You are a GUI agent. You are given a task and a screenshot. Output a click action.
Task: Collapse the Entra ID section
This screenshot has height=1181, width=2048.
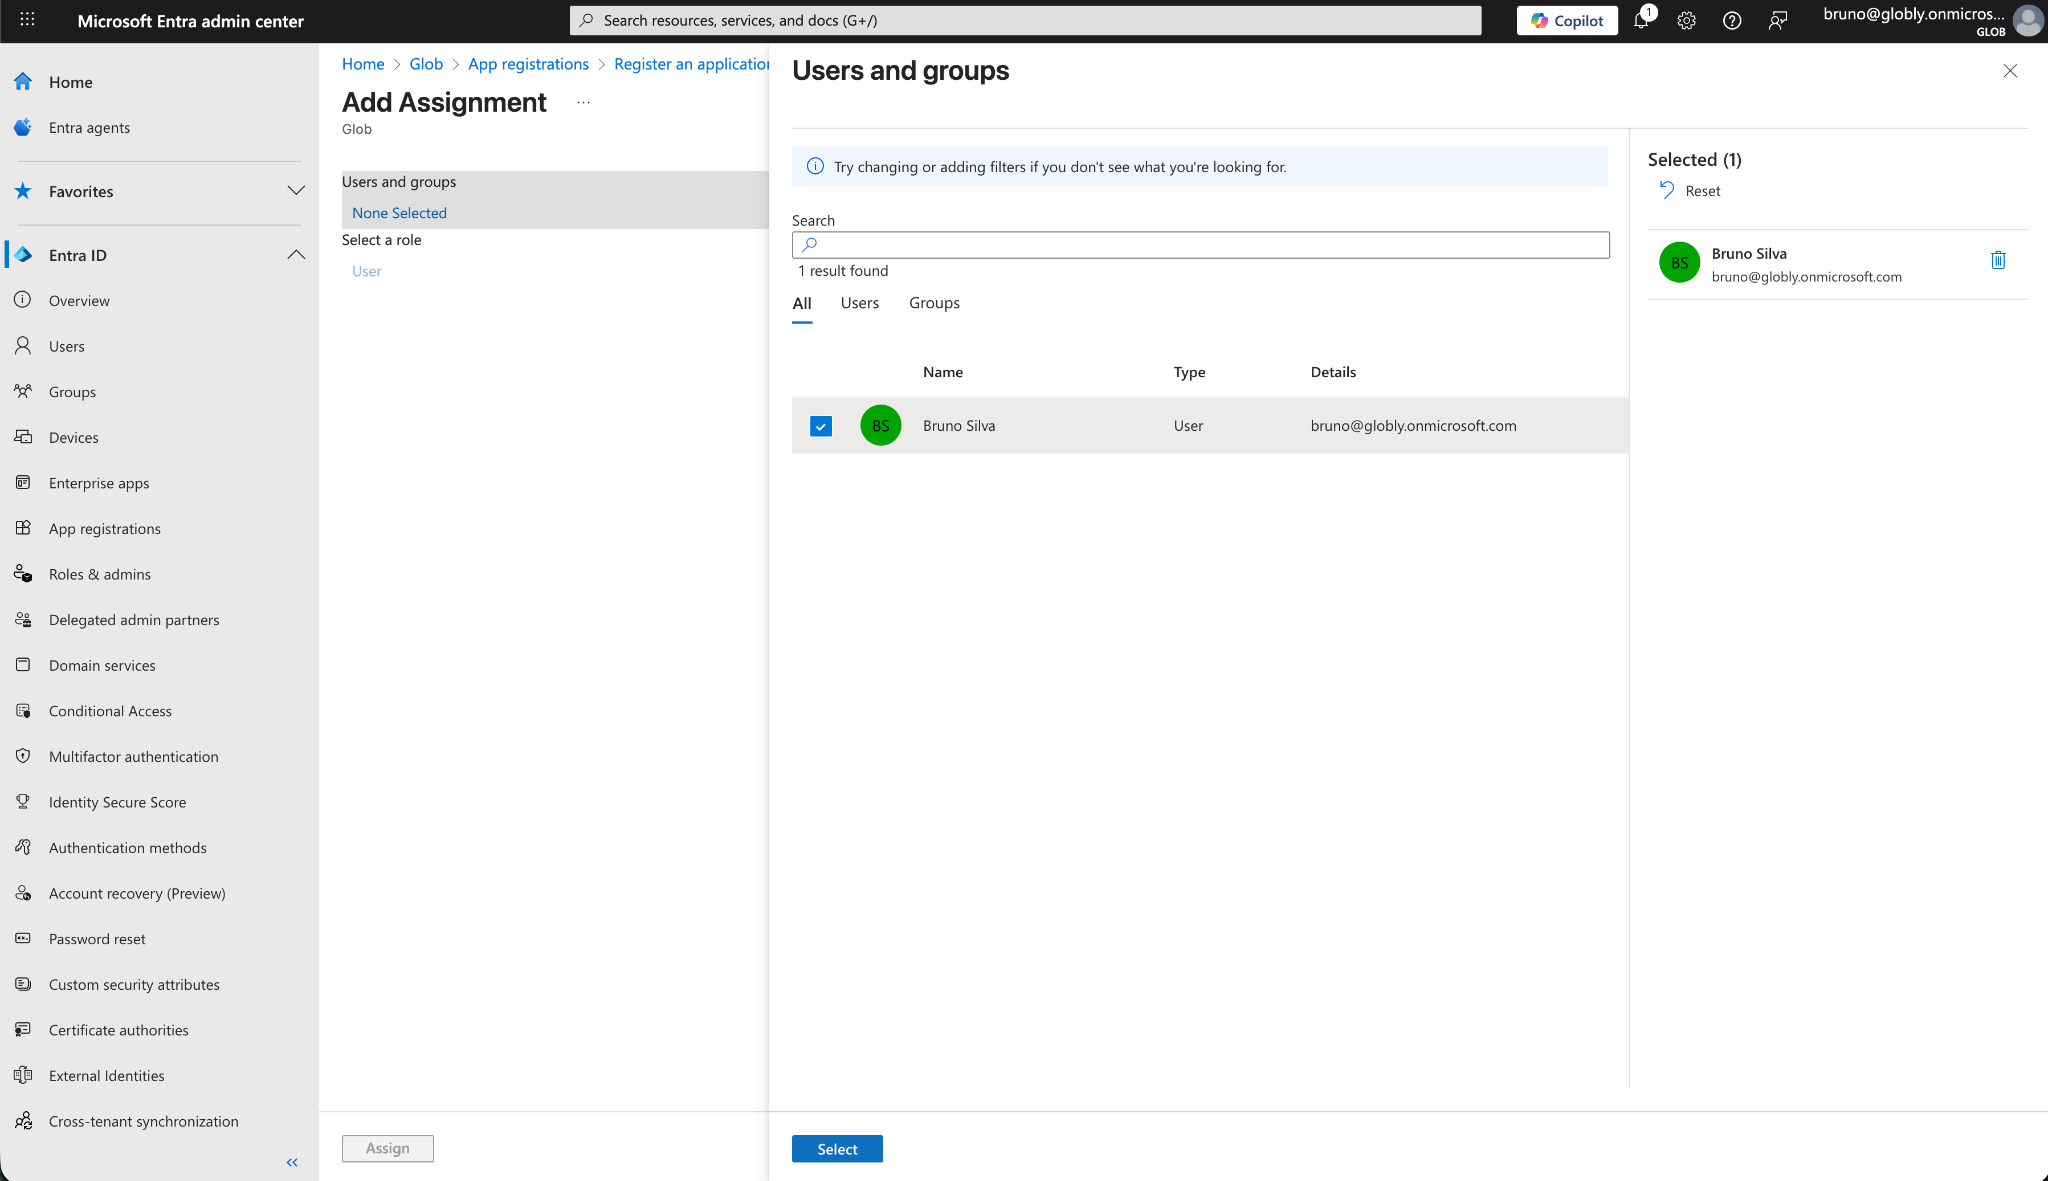pyautogui.click(x=295, y=255)
